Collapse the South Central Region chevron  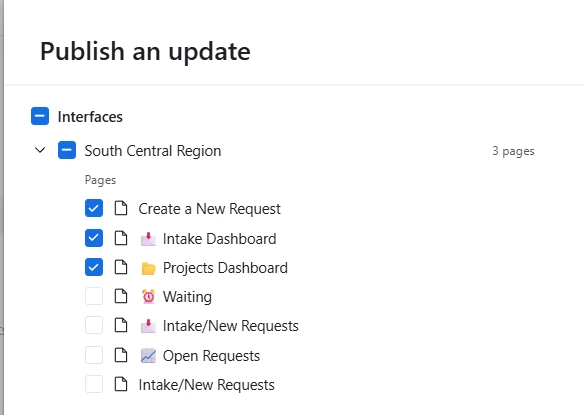(x=40, y=150)
